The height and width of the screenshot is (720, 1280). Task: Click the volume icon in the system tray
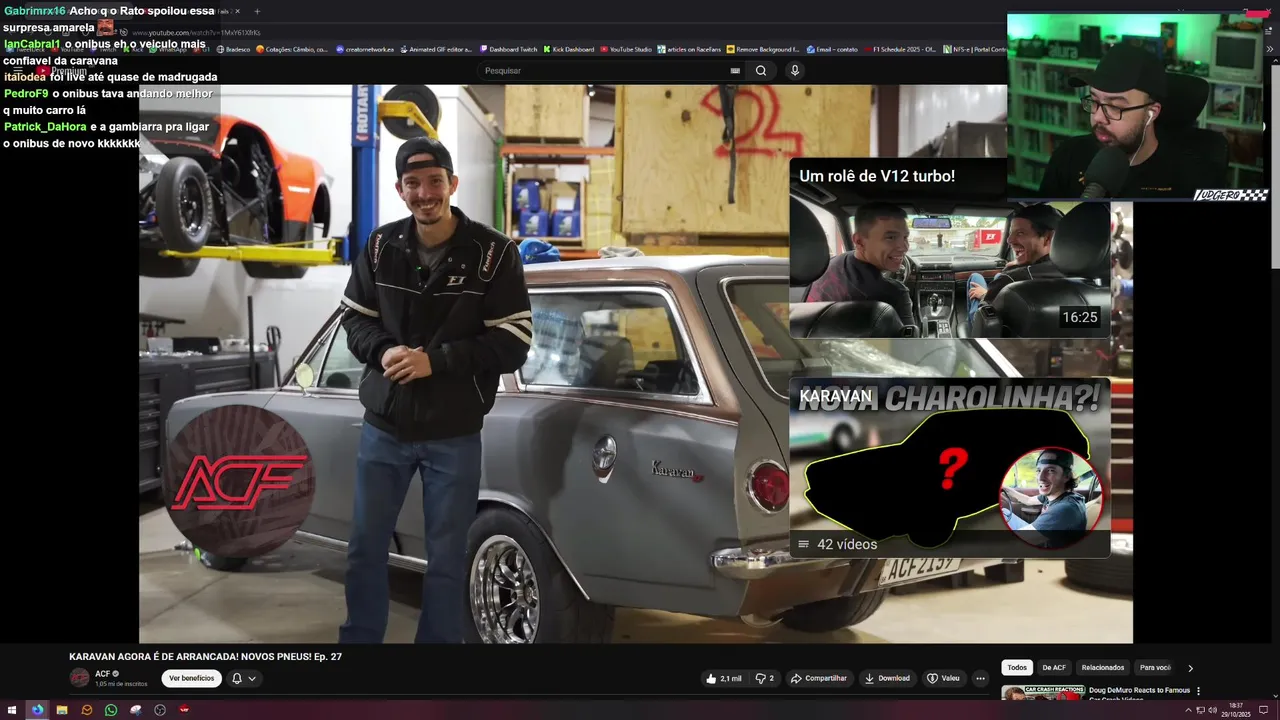coord(1212,710)
